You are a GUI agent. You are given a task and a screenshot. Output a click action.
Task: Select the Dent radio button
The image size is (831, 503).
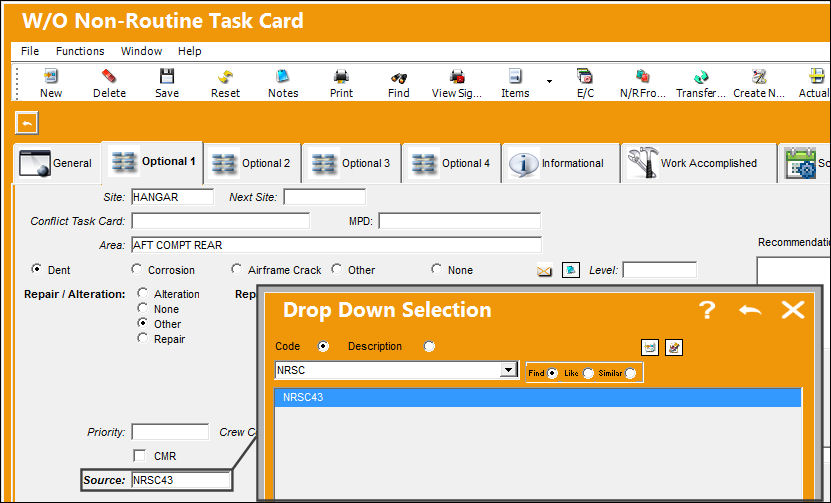(x=36, y=269)
